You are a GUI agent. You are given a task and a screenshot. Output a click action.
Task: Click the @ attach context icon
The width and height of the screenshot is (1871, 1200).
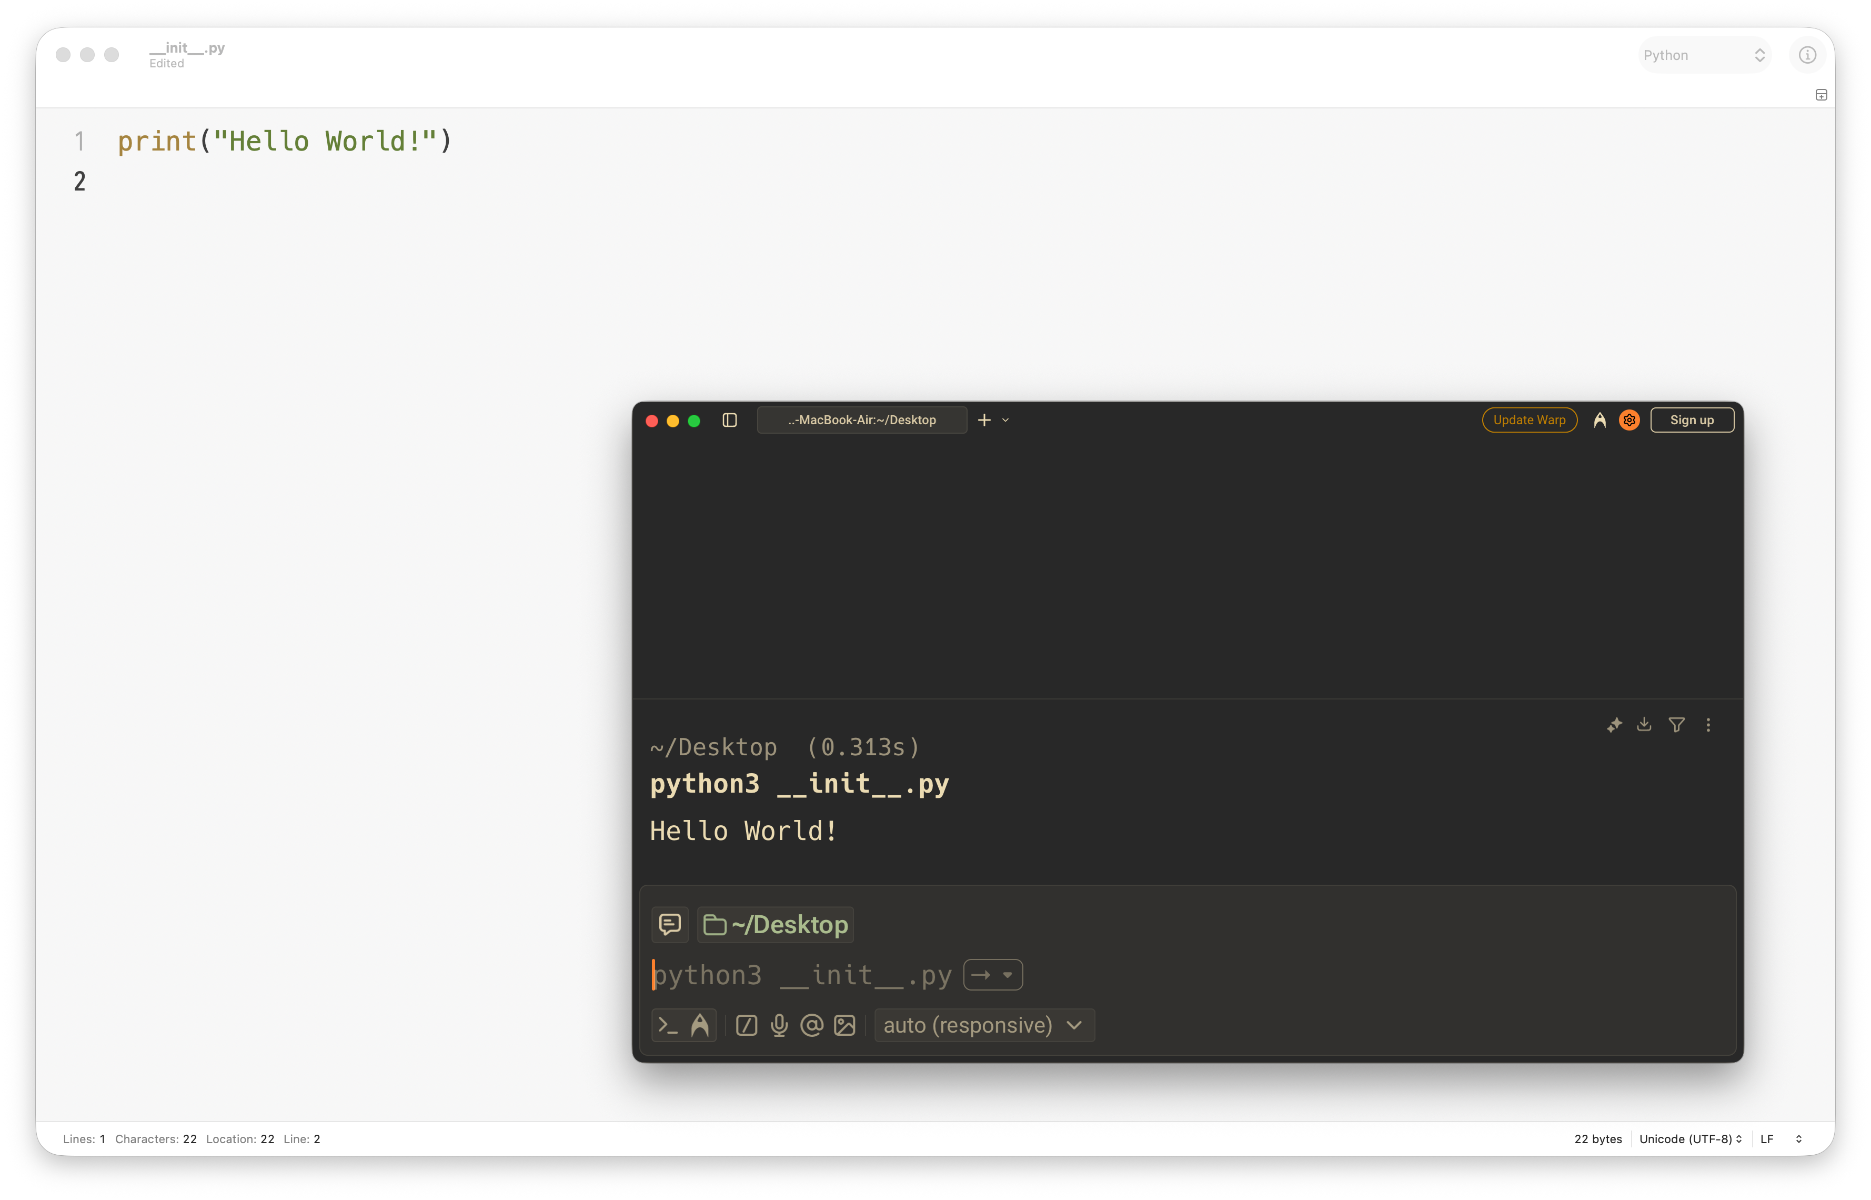pyautogui.click(x=812, y=1025)
